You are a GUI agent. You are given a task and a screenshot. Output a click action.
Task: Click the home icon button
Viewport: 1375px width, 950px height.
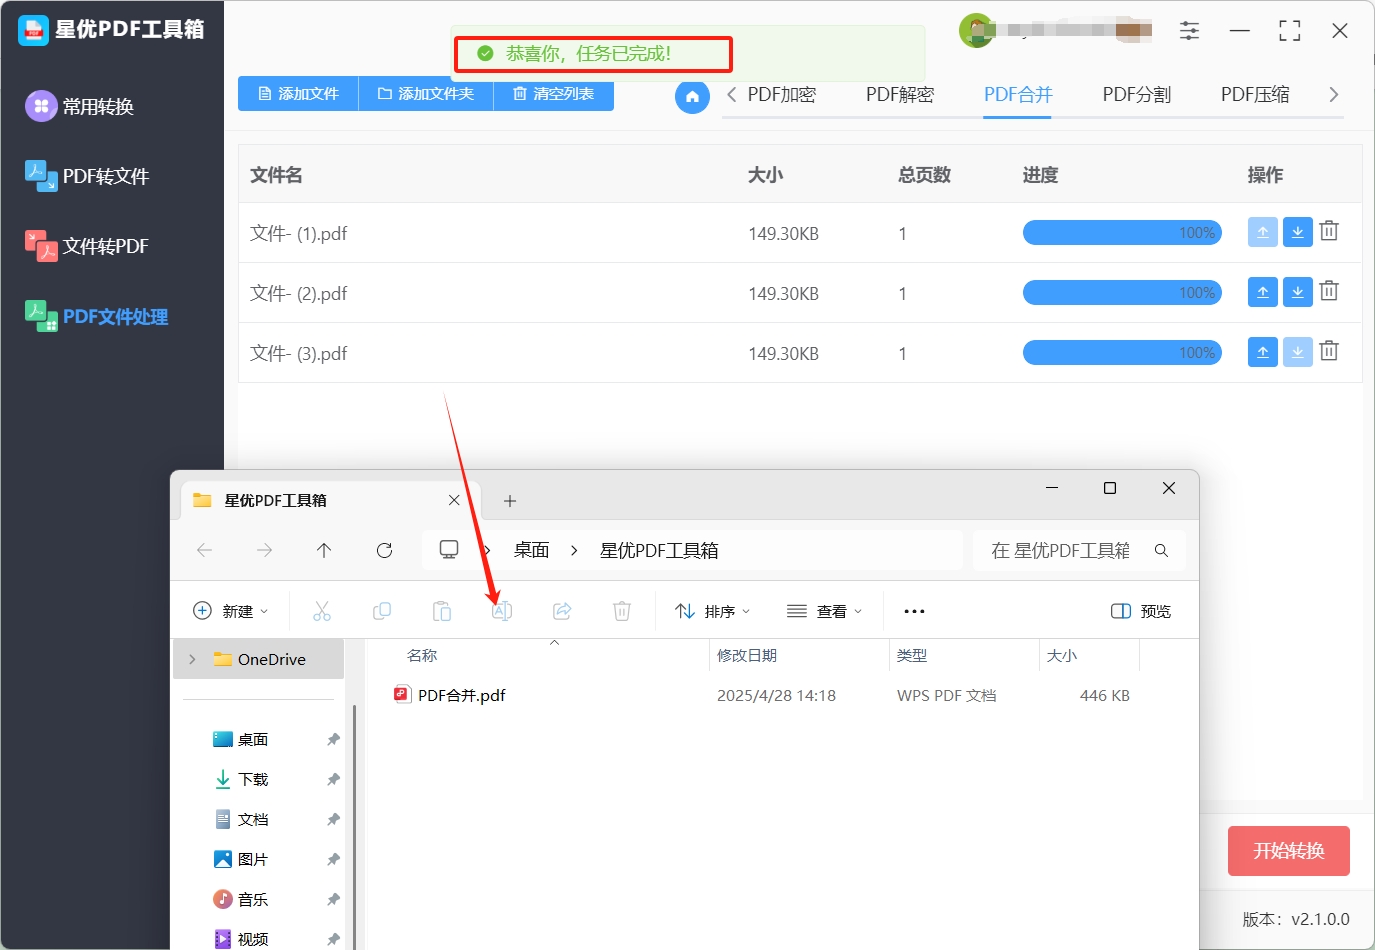692,97
